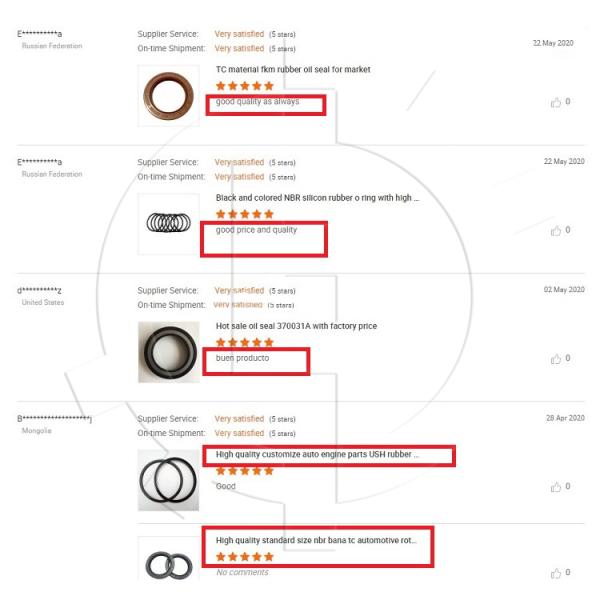Click the Mongolia reviewer's masked name
The image size is (600, 600).
pyautogui.click(x=55, y=418)
